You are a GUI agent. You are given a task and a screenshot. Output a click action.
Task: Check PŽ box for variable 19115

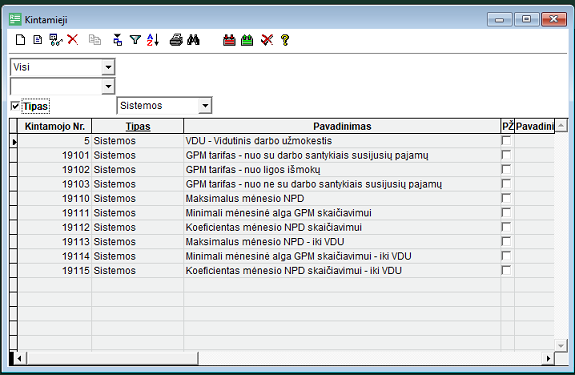tap(506, 271)
